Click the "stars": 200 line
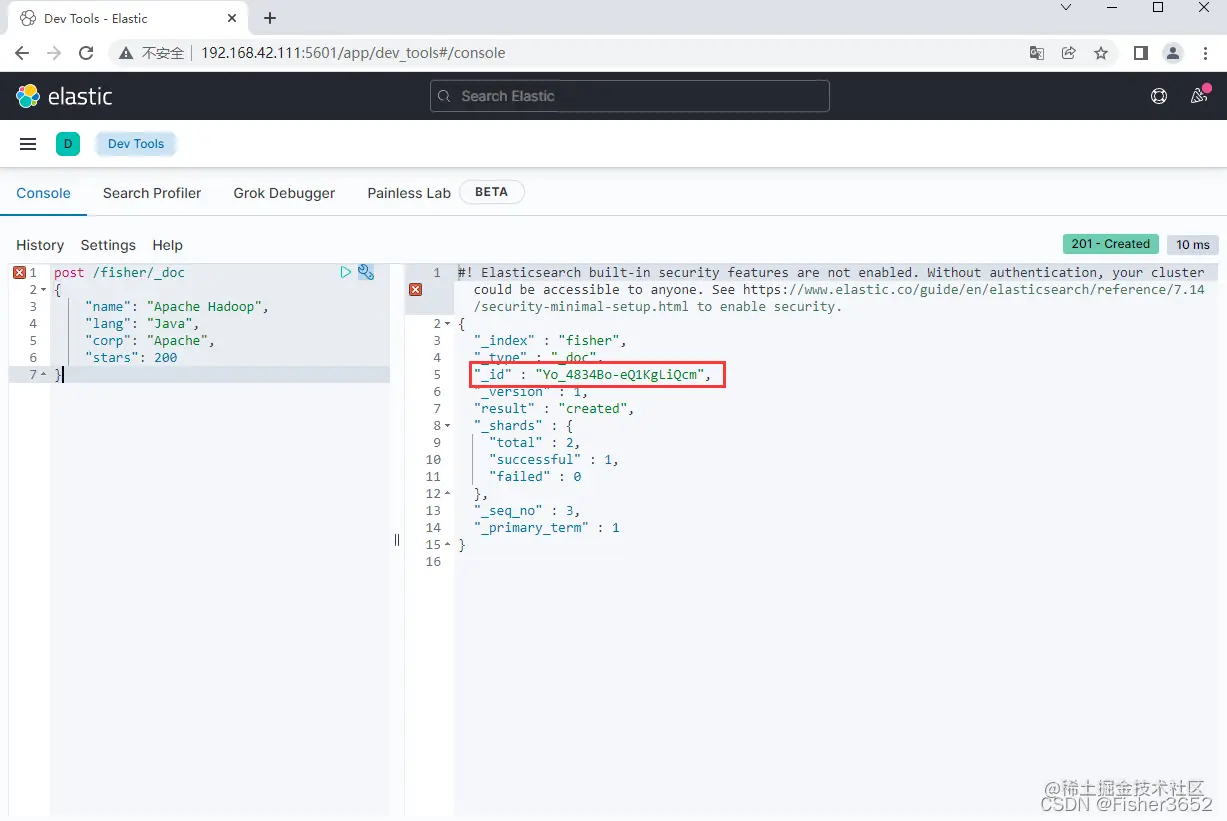Screen dimensions: 1227x821 point(131,358)
